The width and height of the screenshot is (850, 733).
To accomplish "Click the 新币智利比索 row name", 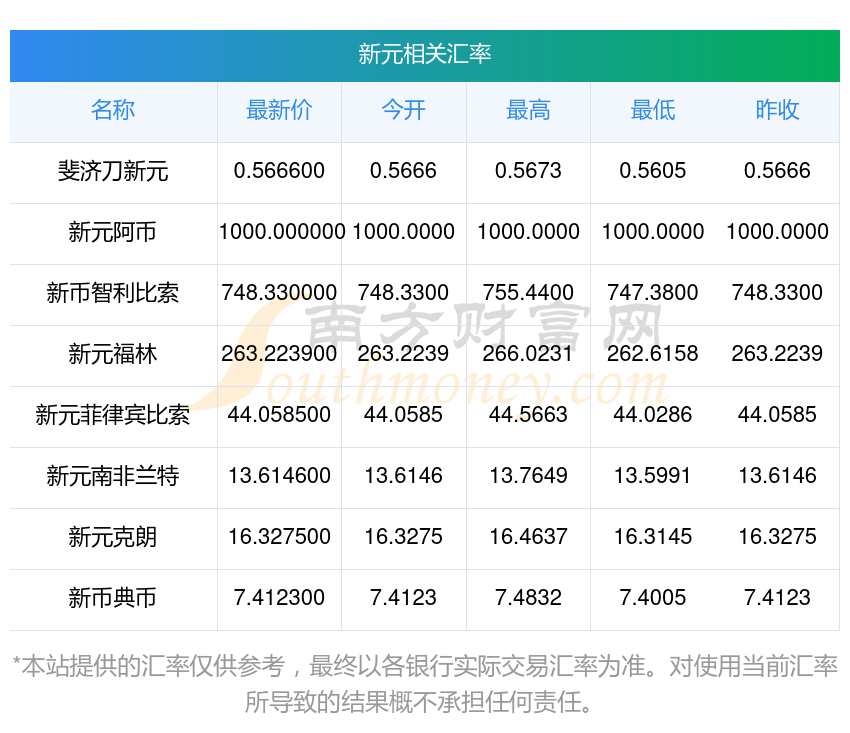I will pos(113,293).
